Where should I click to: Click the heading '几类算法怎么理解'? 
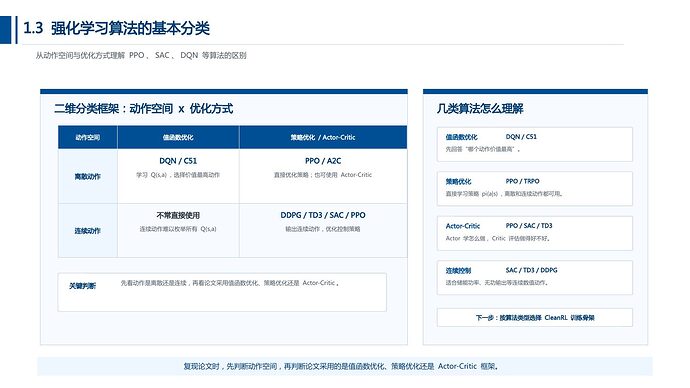tap(480, 109)
